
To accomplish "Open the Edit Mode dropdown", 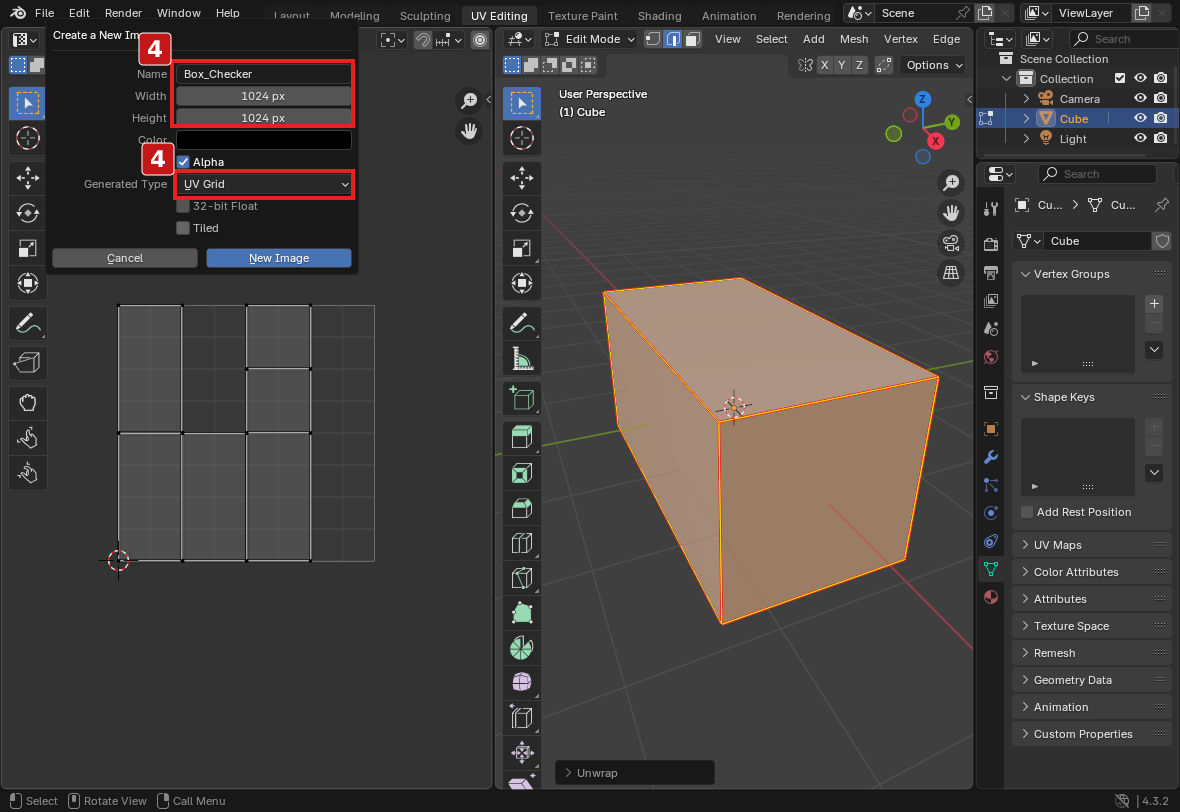I will tap(590, 39).
